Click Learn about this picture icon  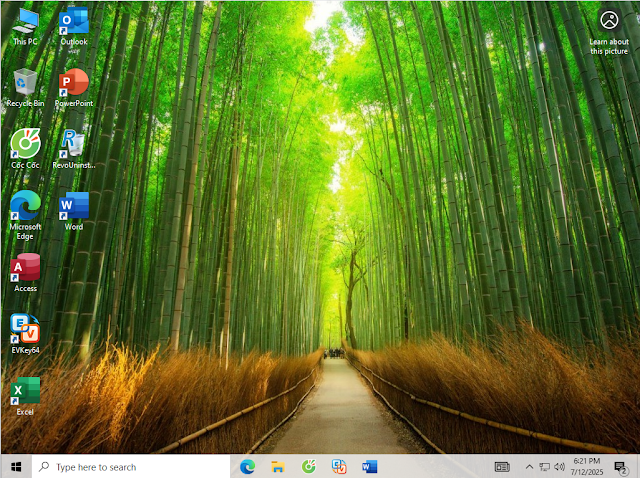609,32
